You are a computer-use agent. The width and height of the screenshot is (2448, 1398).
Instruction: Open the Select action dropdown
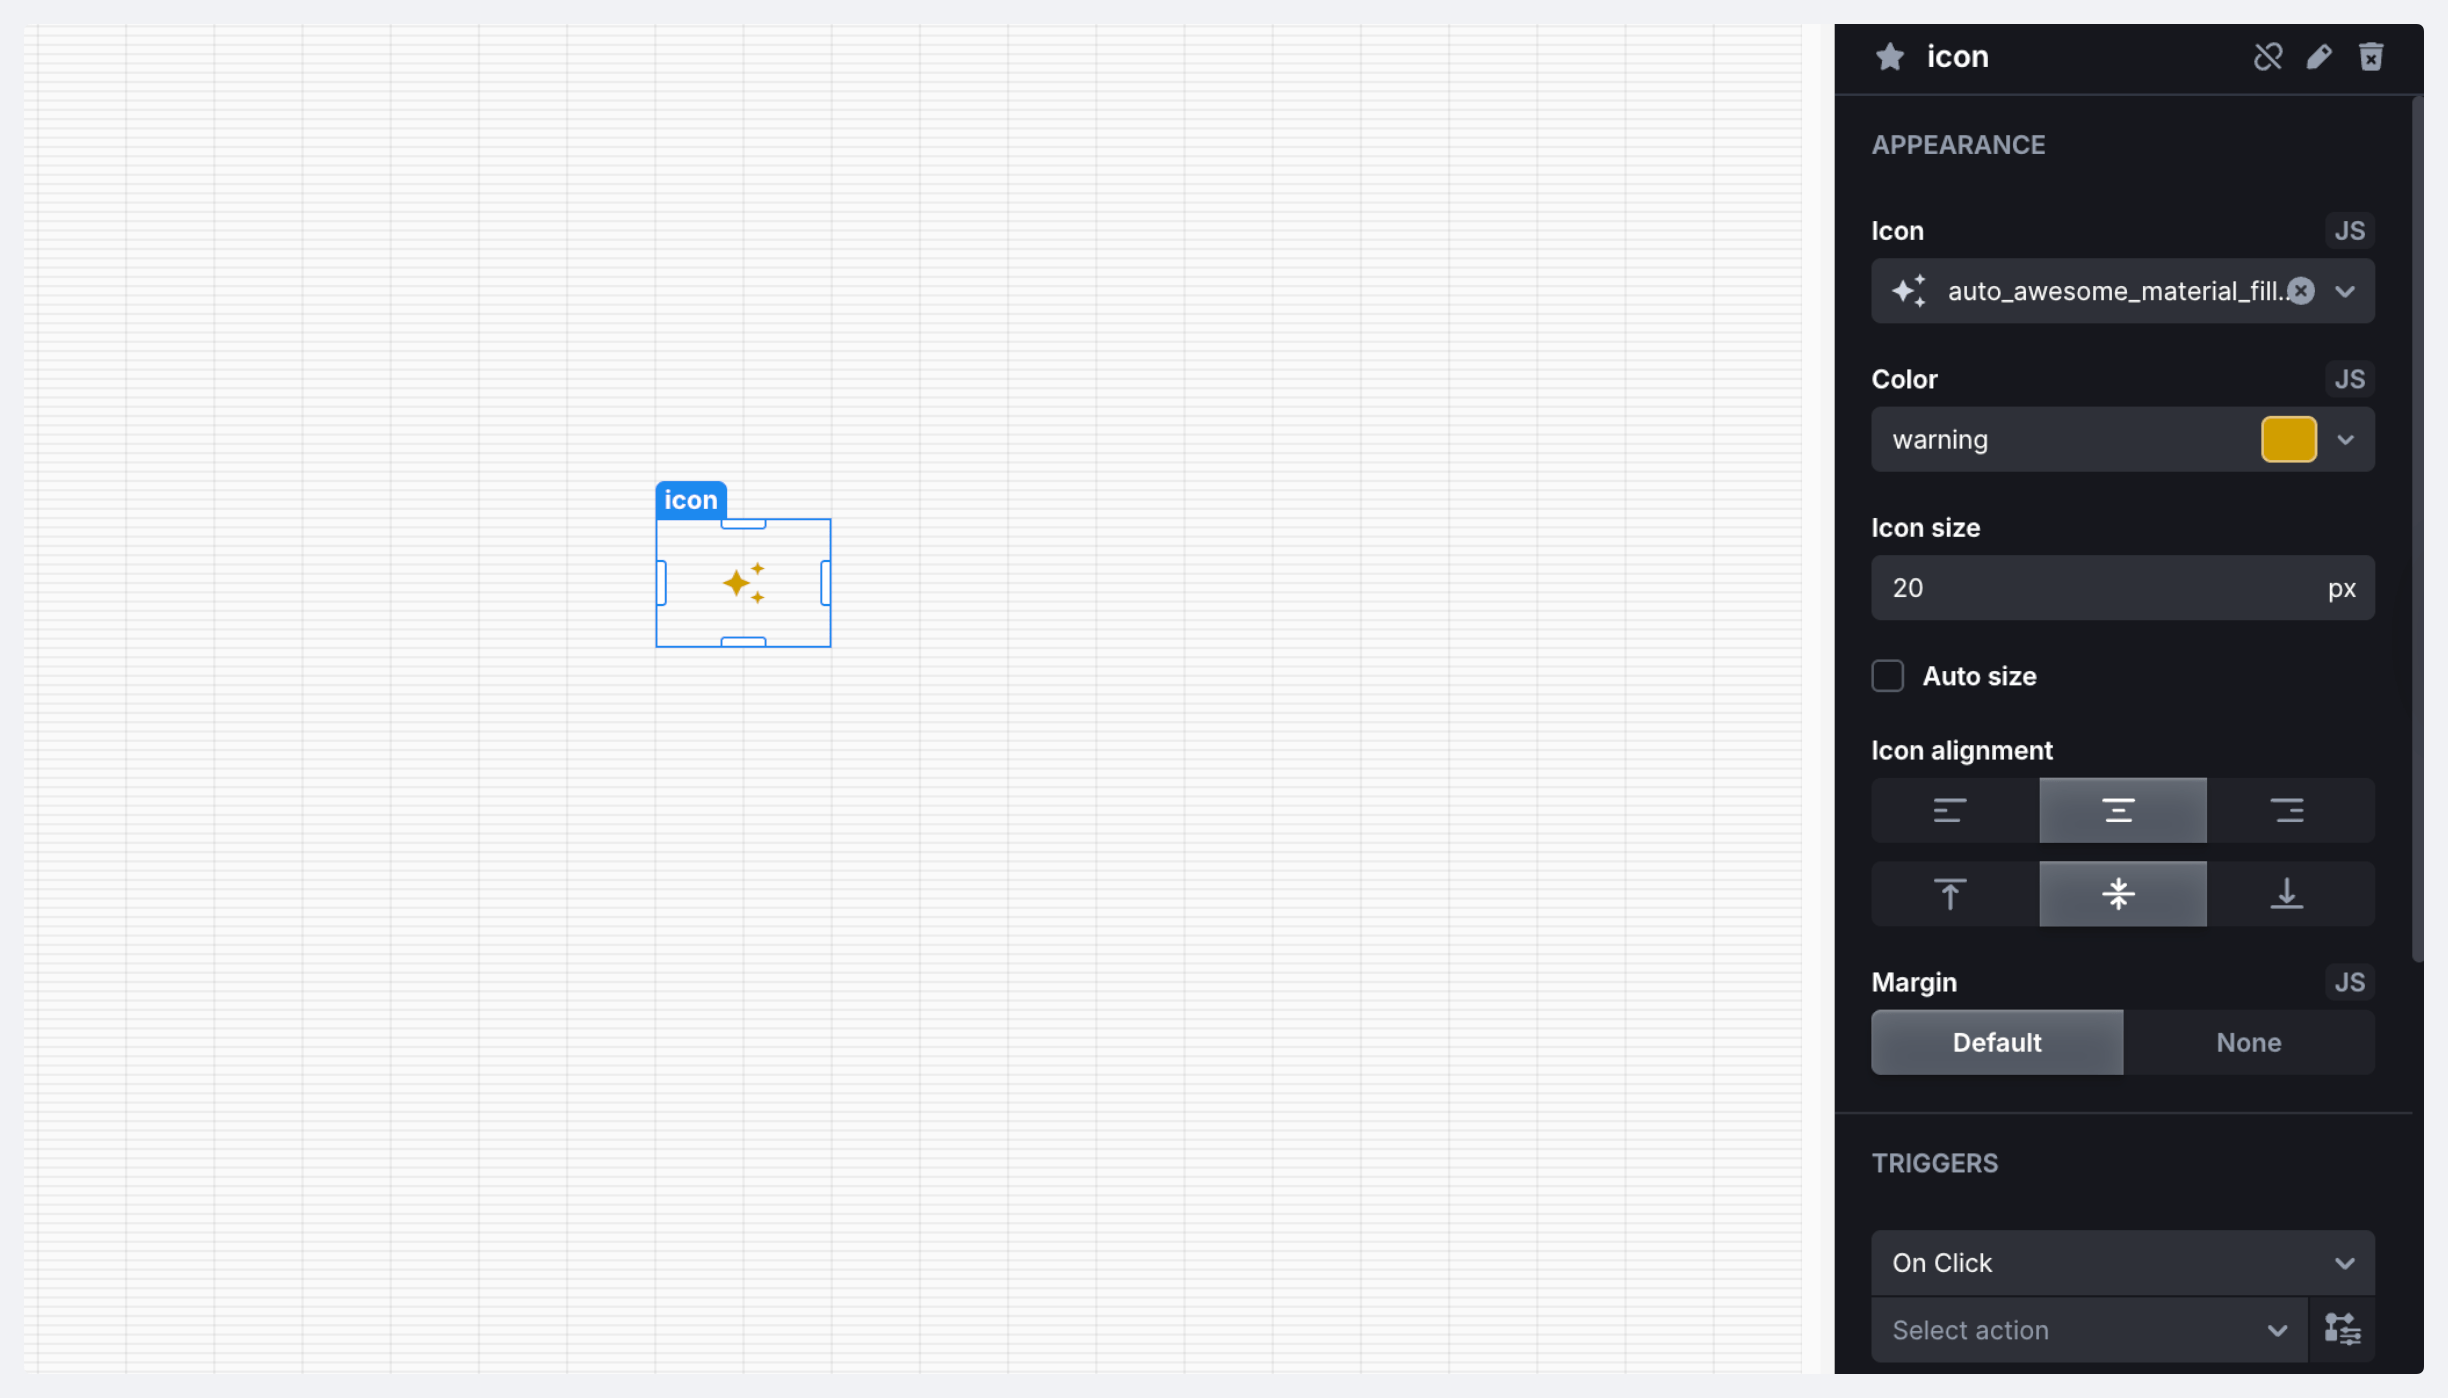tap(2088, 1330)
